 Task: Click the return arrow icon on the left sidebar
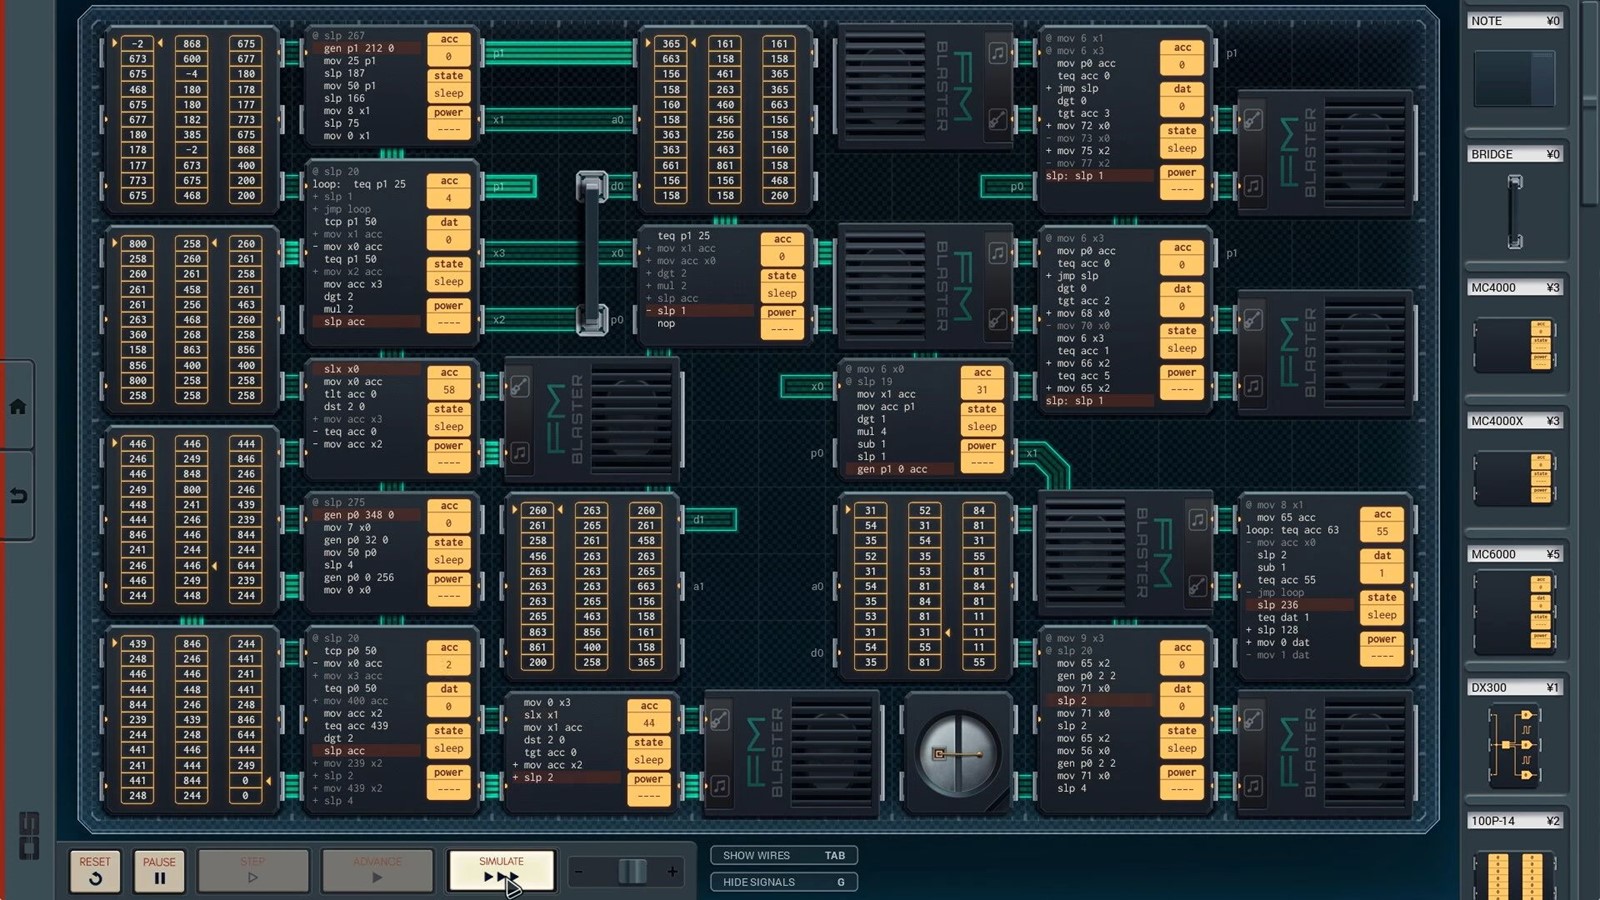click(18, 495)
